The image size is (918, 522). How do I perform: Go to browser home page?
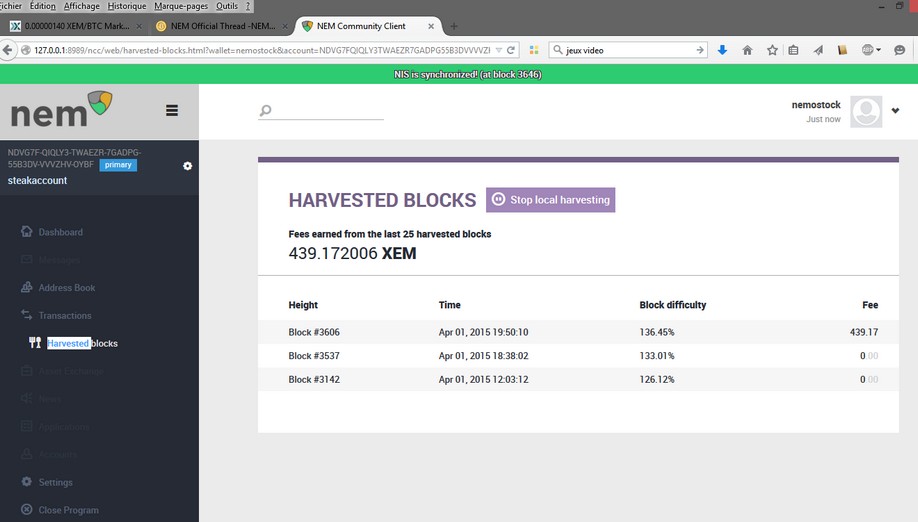747,50
